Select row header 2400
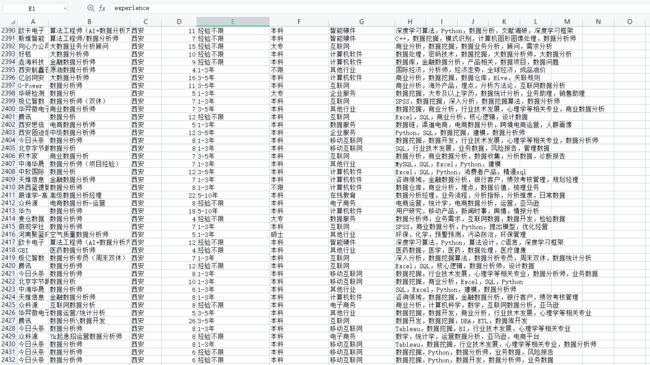 tap(8, 109)
